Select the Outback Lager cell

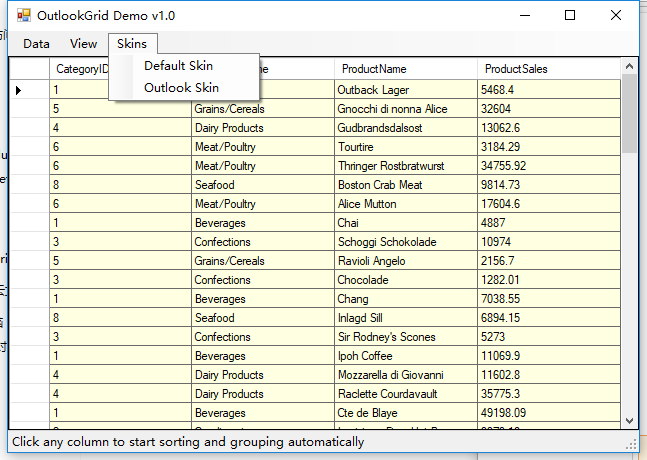pyautogui.click(x=406, y=90)
